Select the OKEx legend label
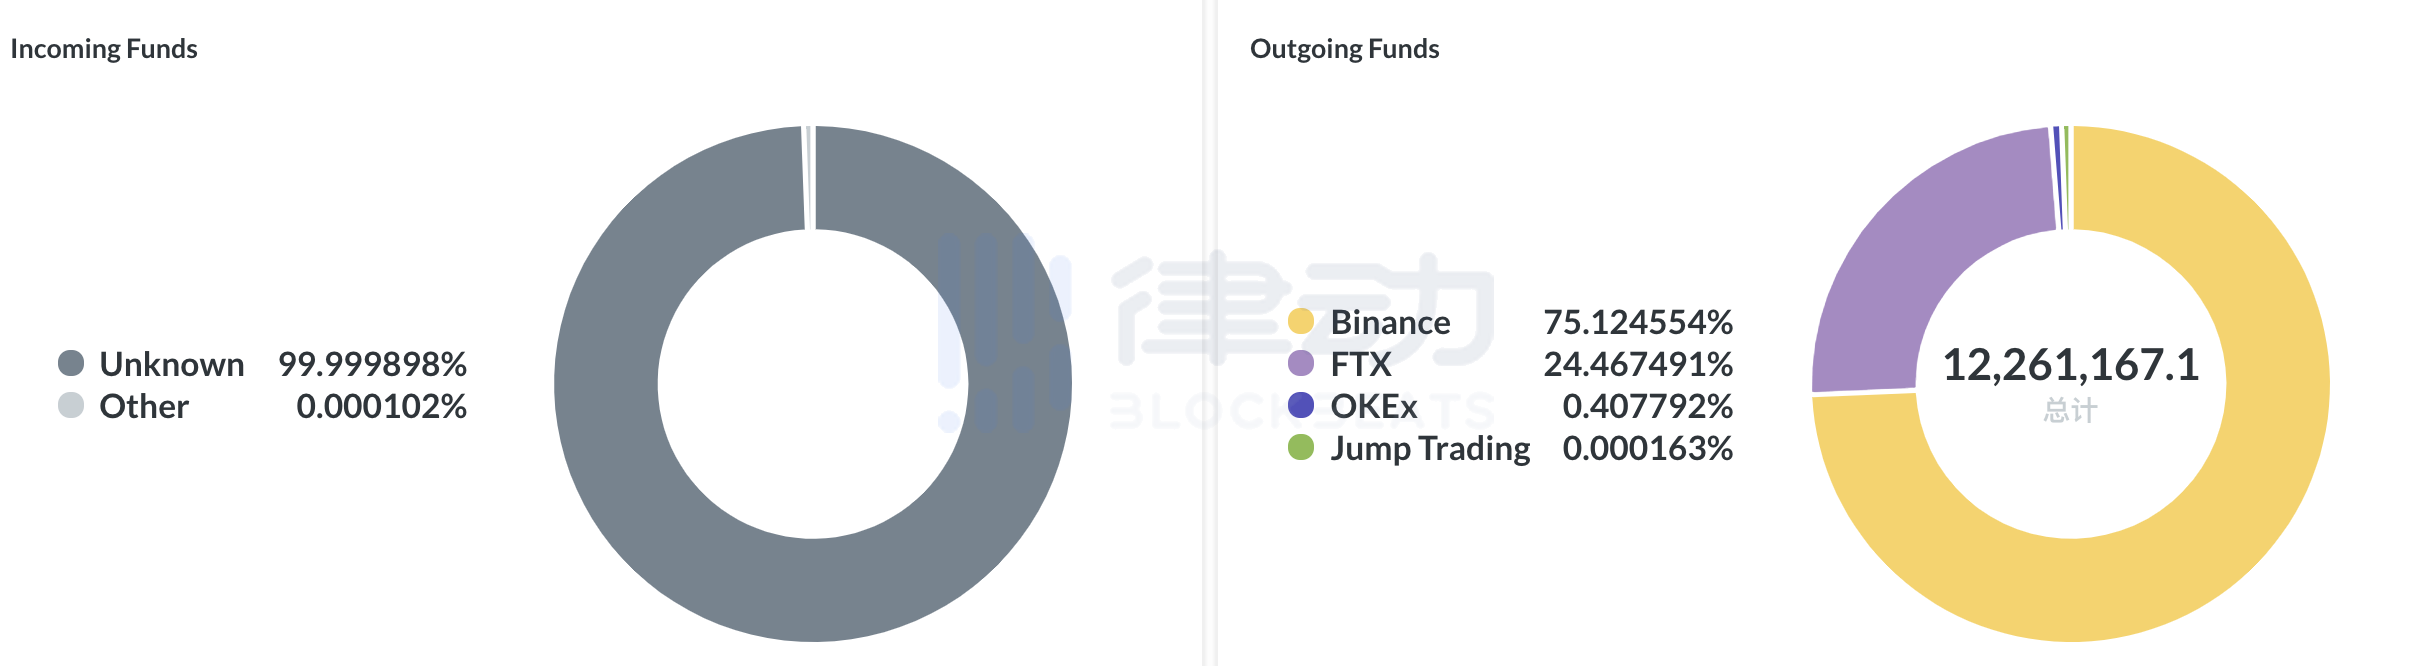 [x=1374, y=406]
